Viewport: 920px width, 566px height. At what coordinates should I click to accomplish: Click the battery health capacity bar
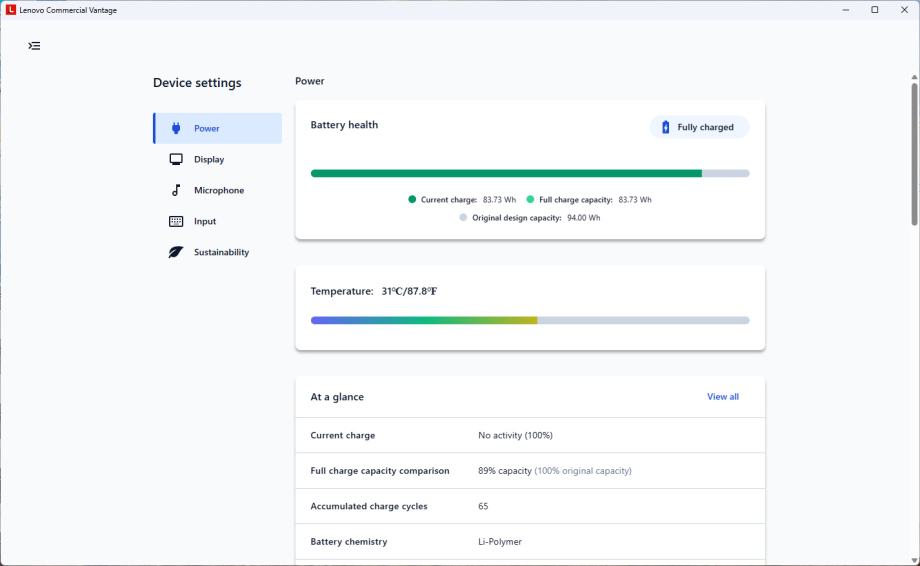529,173
